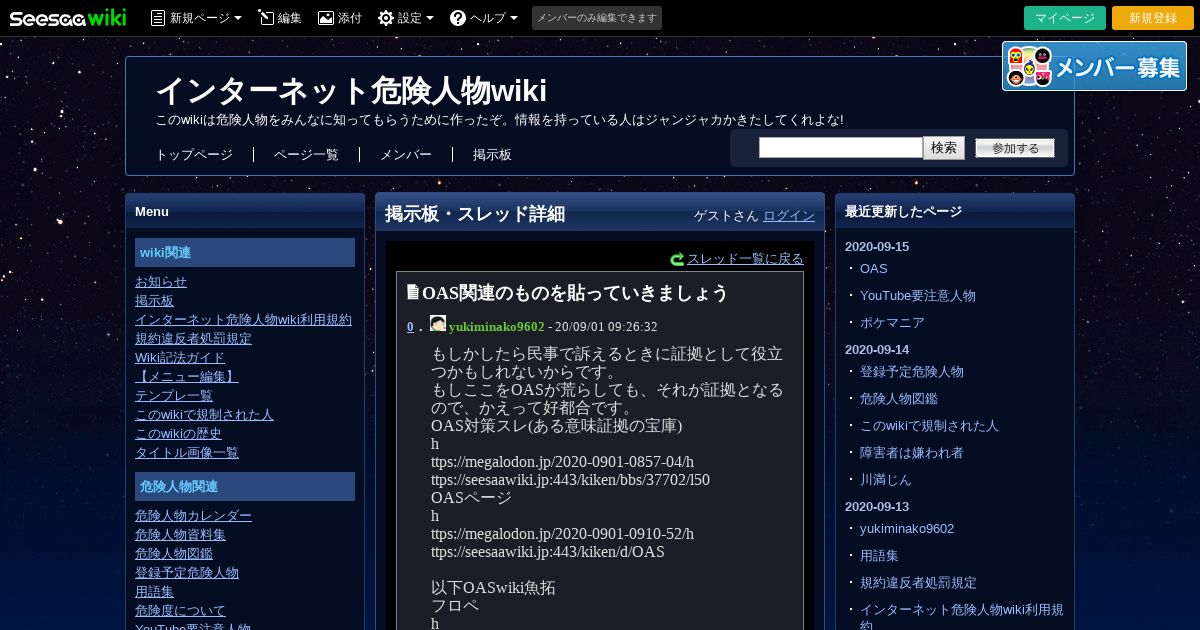Open 用語集 in Menu sidebar

pyautogui.click(x=154, y=592)
